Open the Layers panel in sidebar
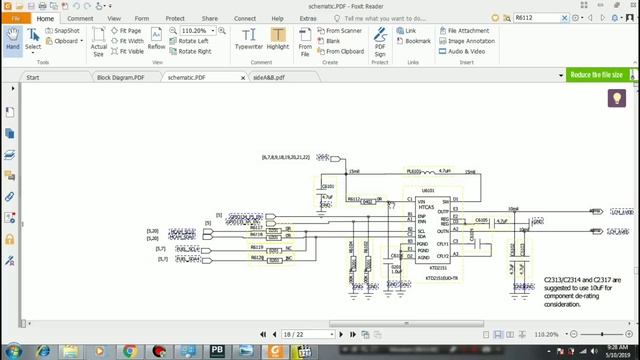 (x=10, y=155)
